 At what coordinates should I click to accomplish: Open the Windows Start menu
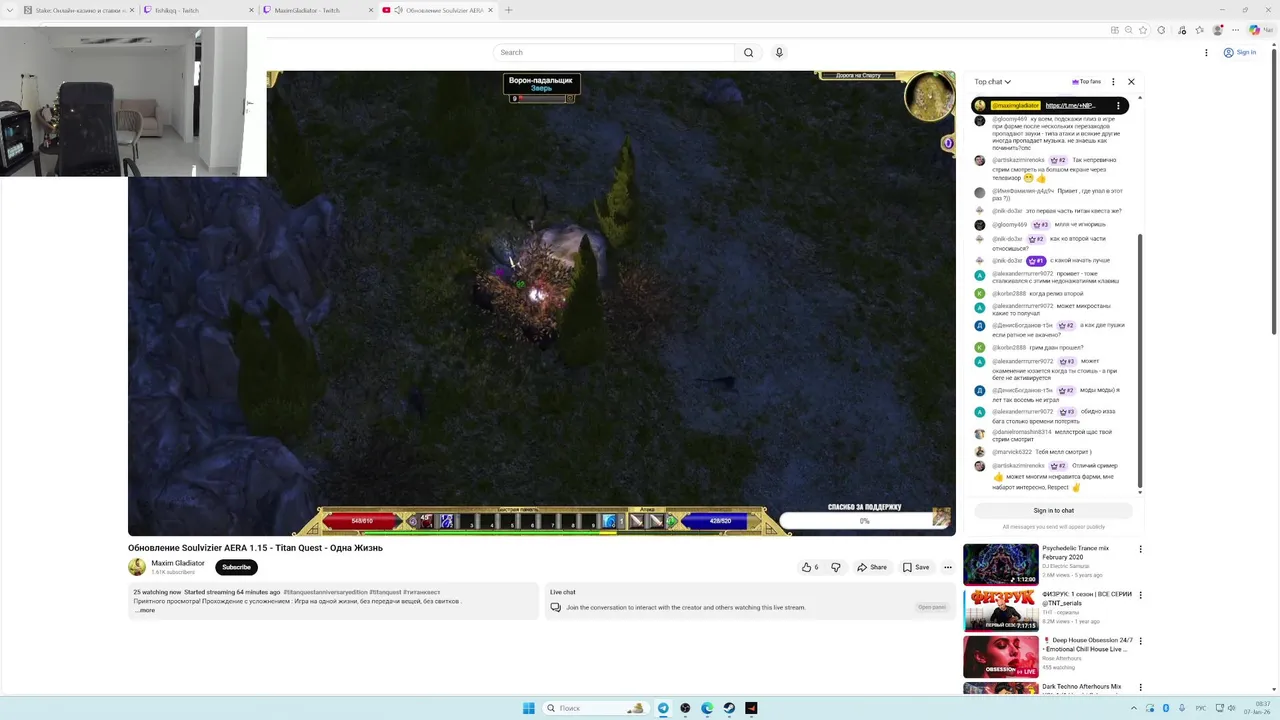click(x=528, y=708)
